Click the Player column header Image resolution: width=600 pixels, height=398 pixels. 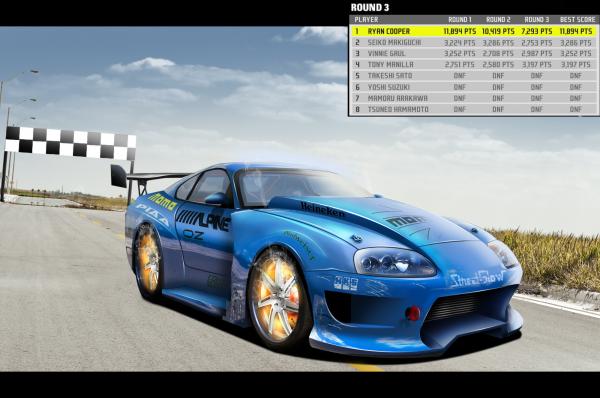point(366,20)
